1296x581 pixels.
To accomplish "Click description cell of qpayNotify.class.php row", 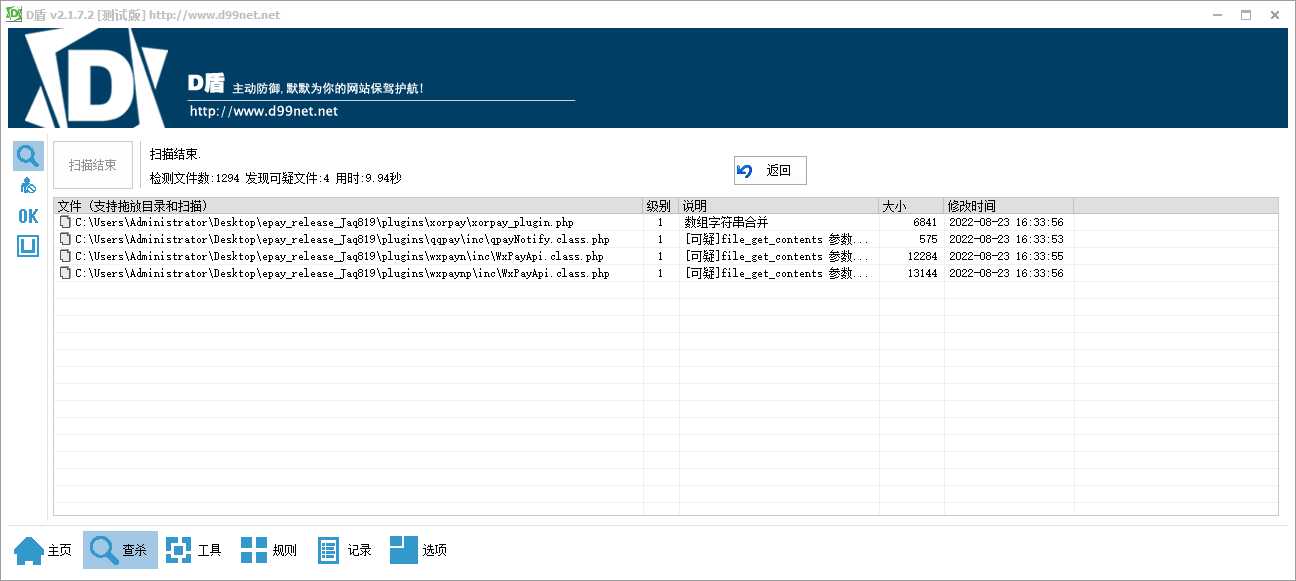I will pyautogui.click(x=777, y=239).
